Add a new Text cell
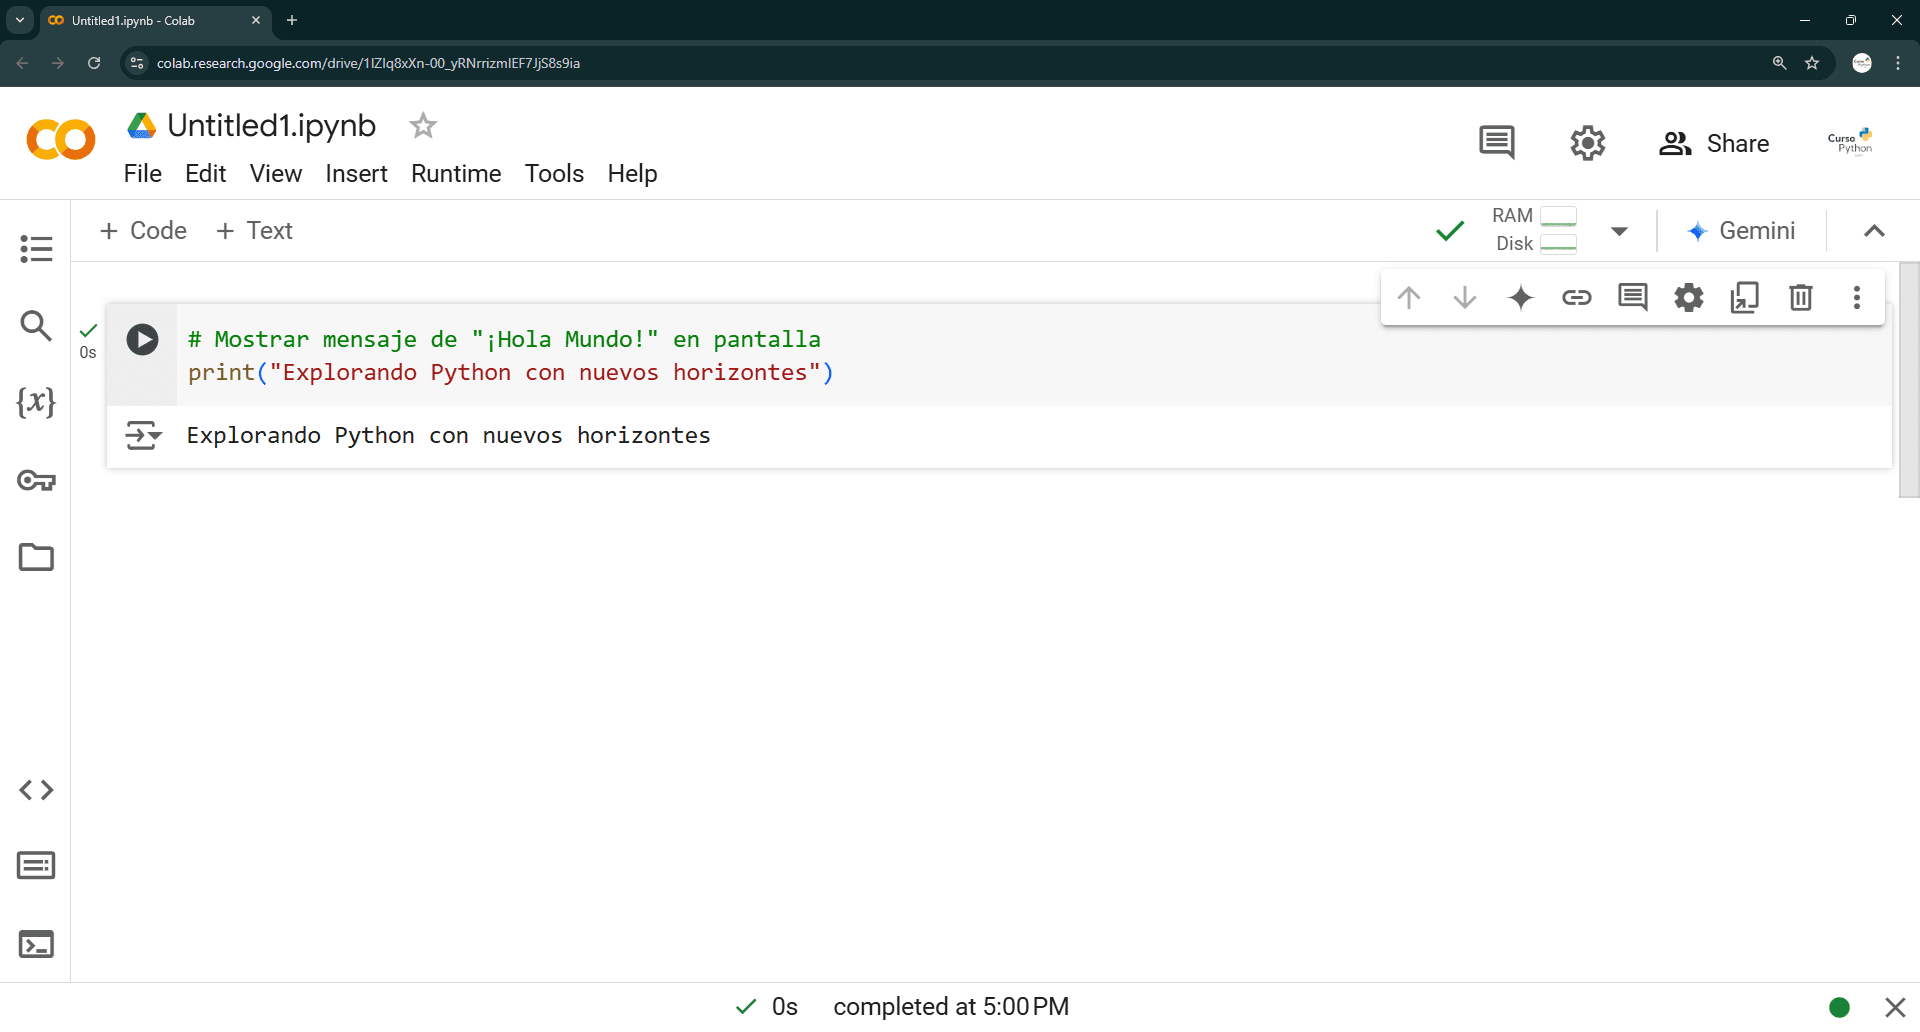 (254, 230)
